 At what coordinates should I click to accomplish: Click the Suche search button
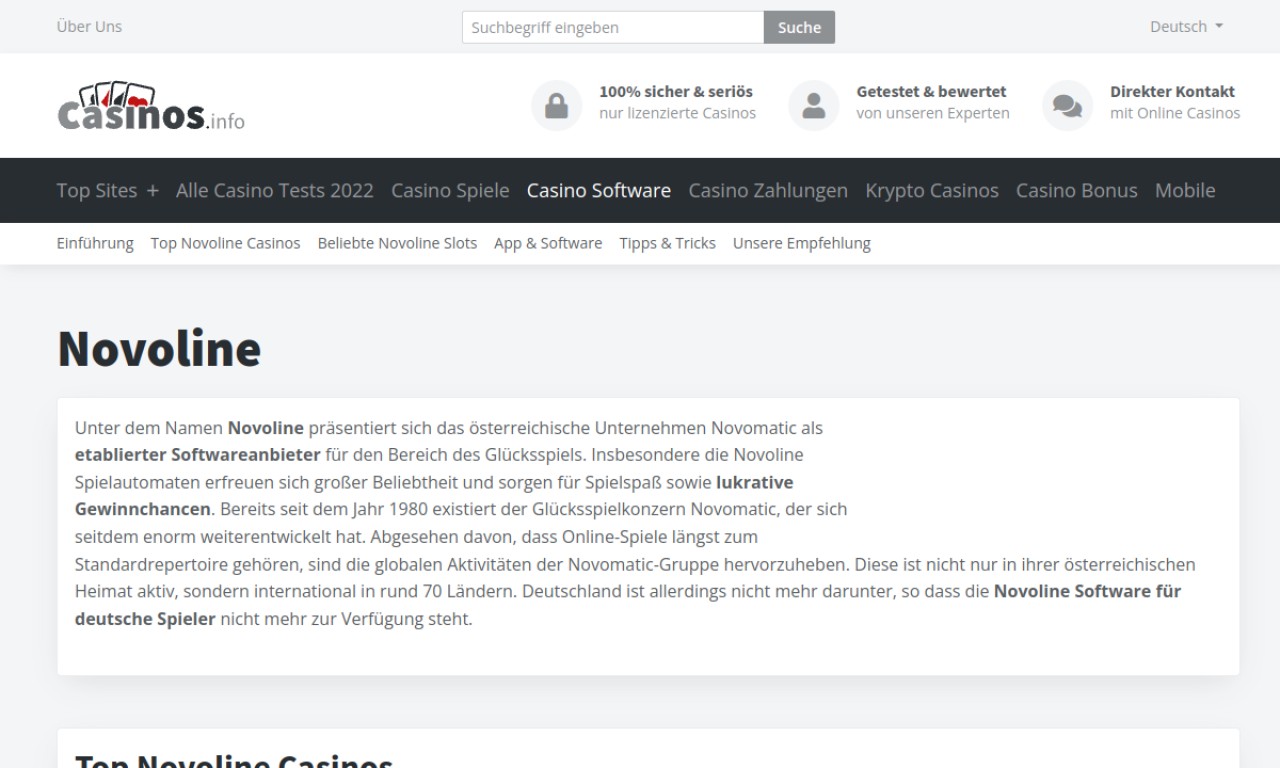pyautogui.click(x=799, y=28)
